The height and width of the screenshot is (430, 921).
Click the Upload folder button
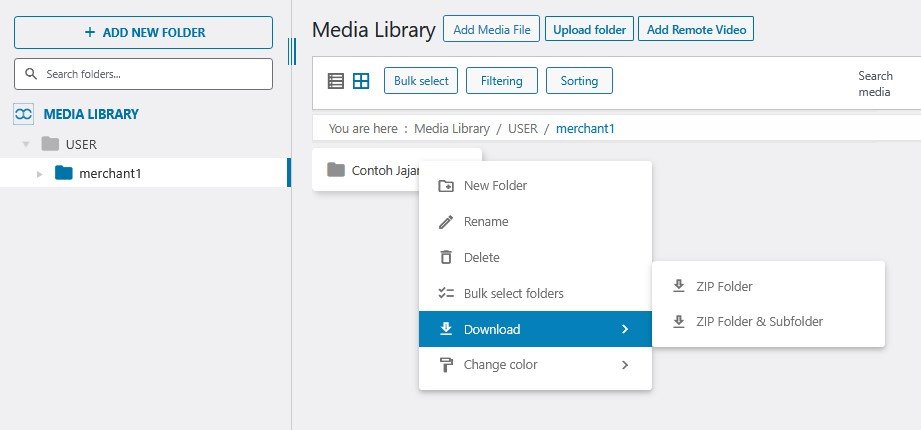coord(590,30)
